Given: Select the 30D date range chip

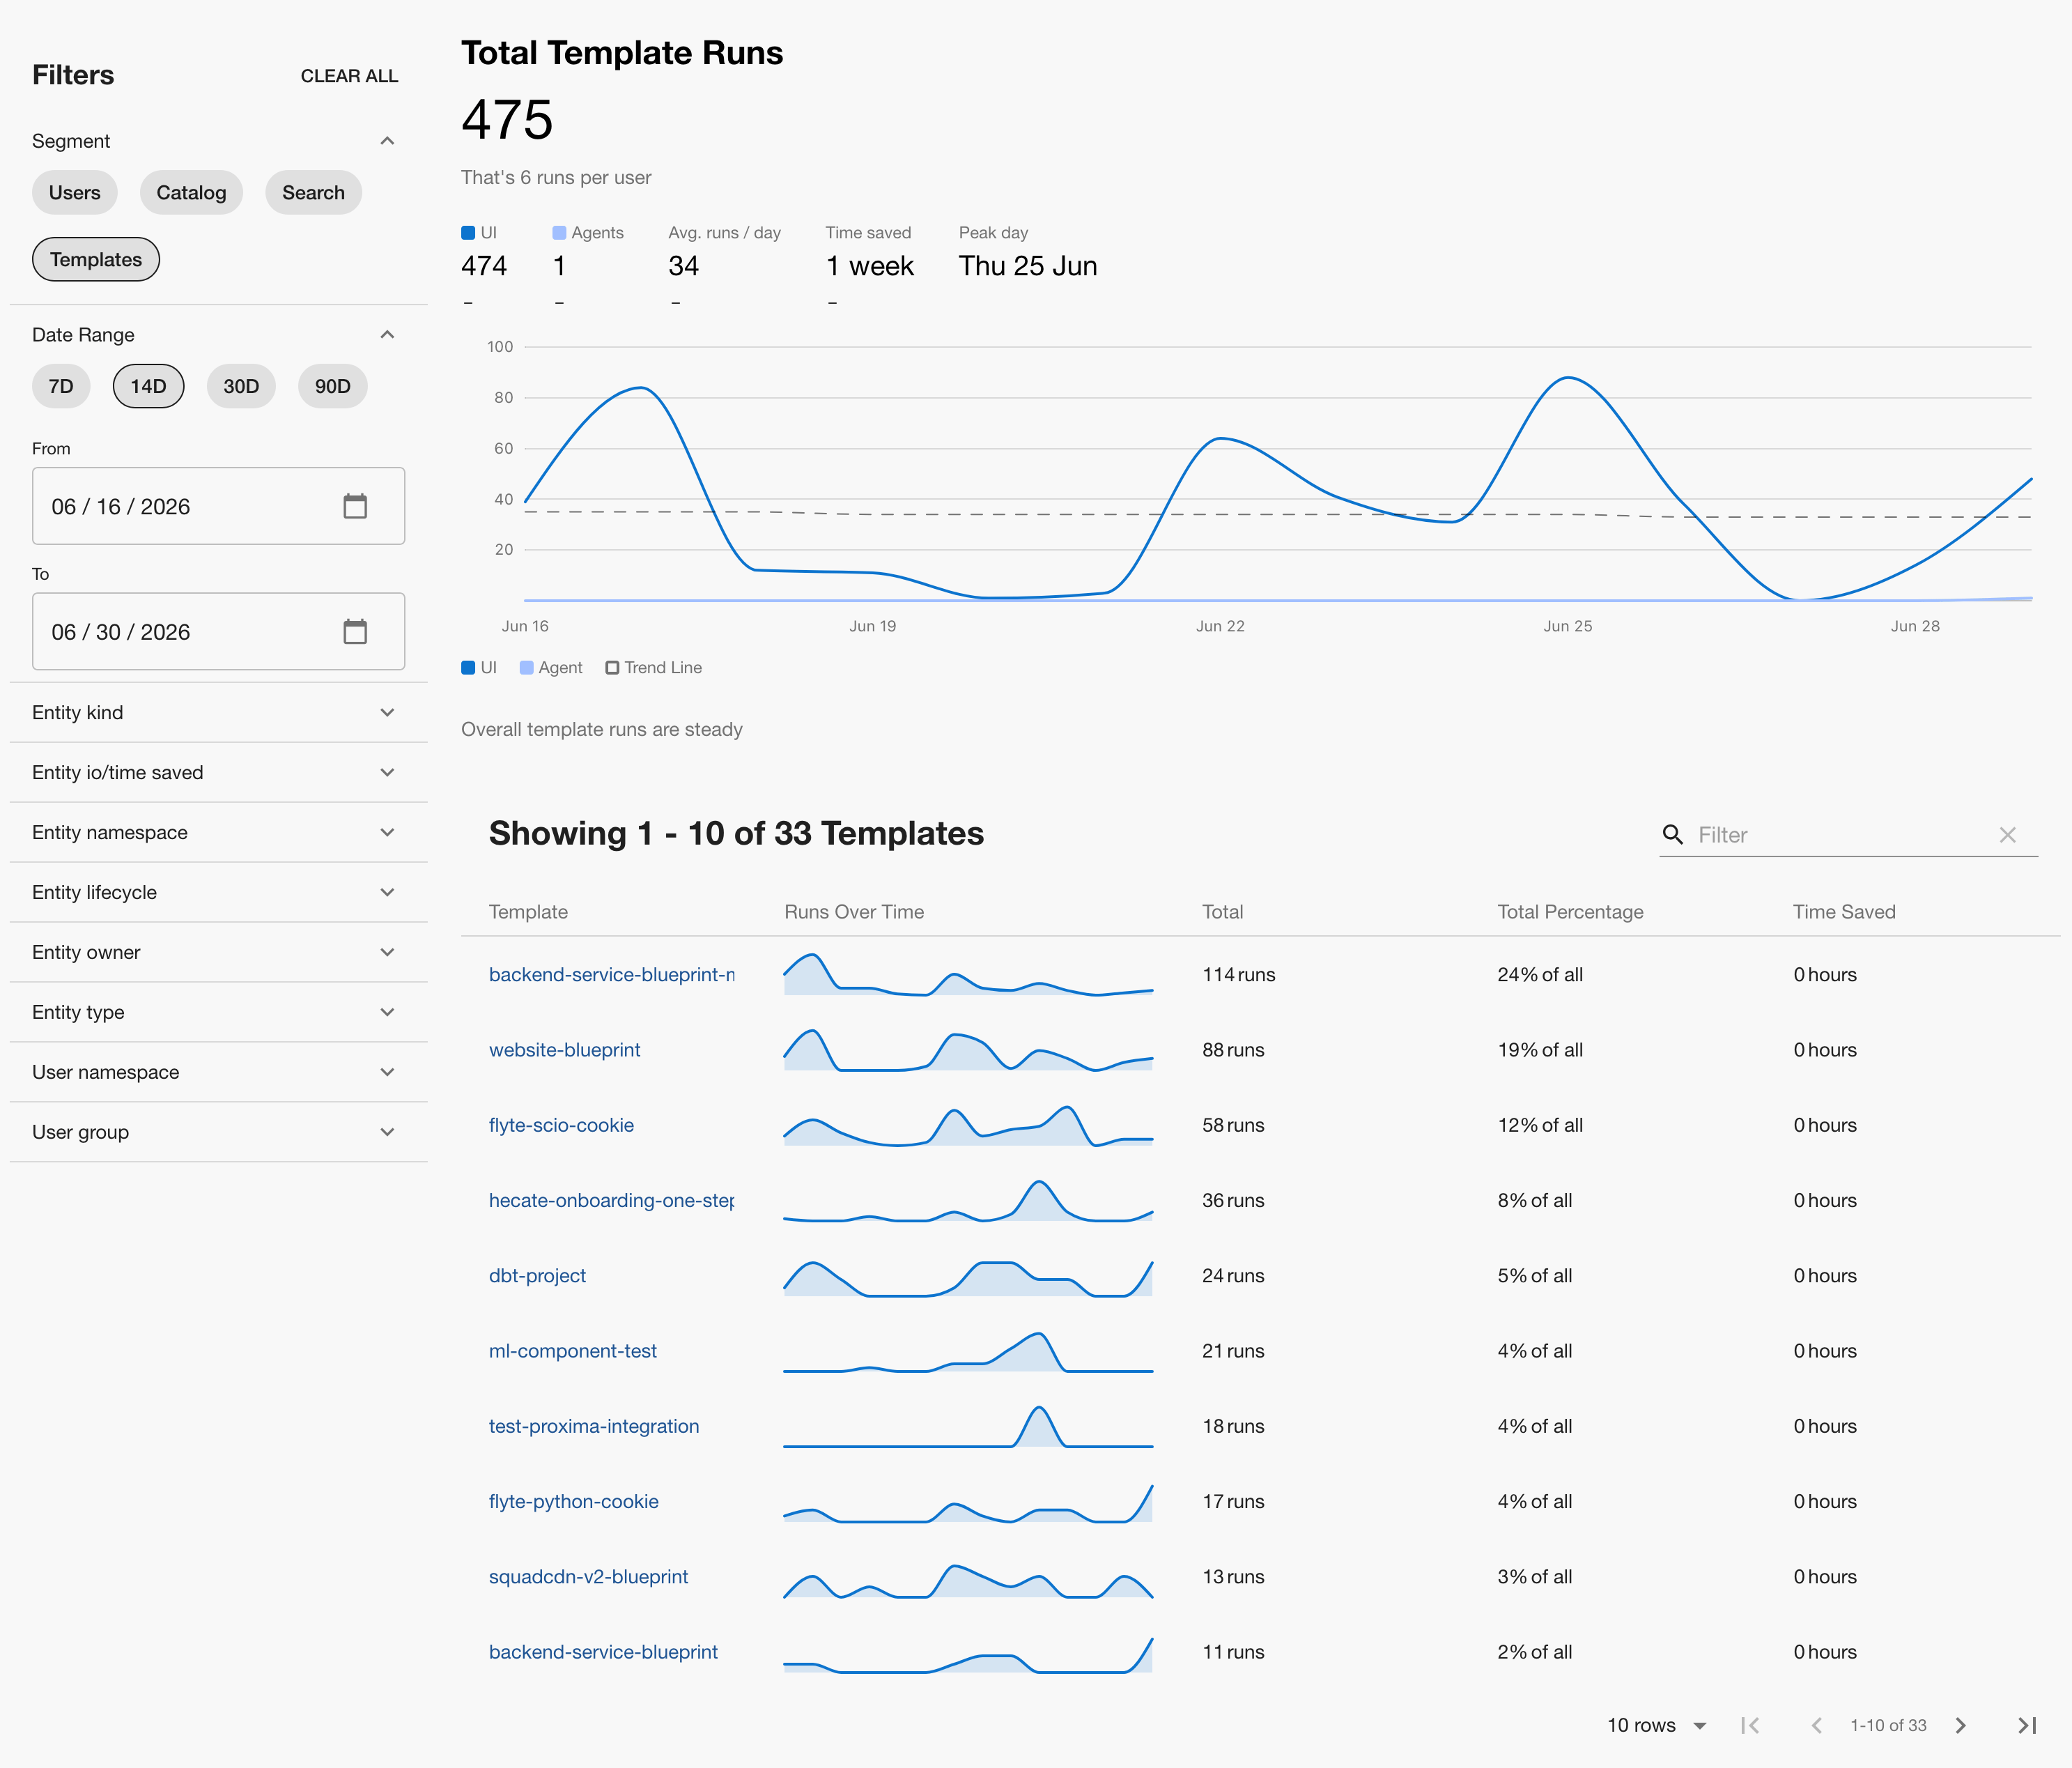Looking at the screenshot, I should (241, 386).
